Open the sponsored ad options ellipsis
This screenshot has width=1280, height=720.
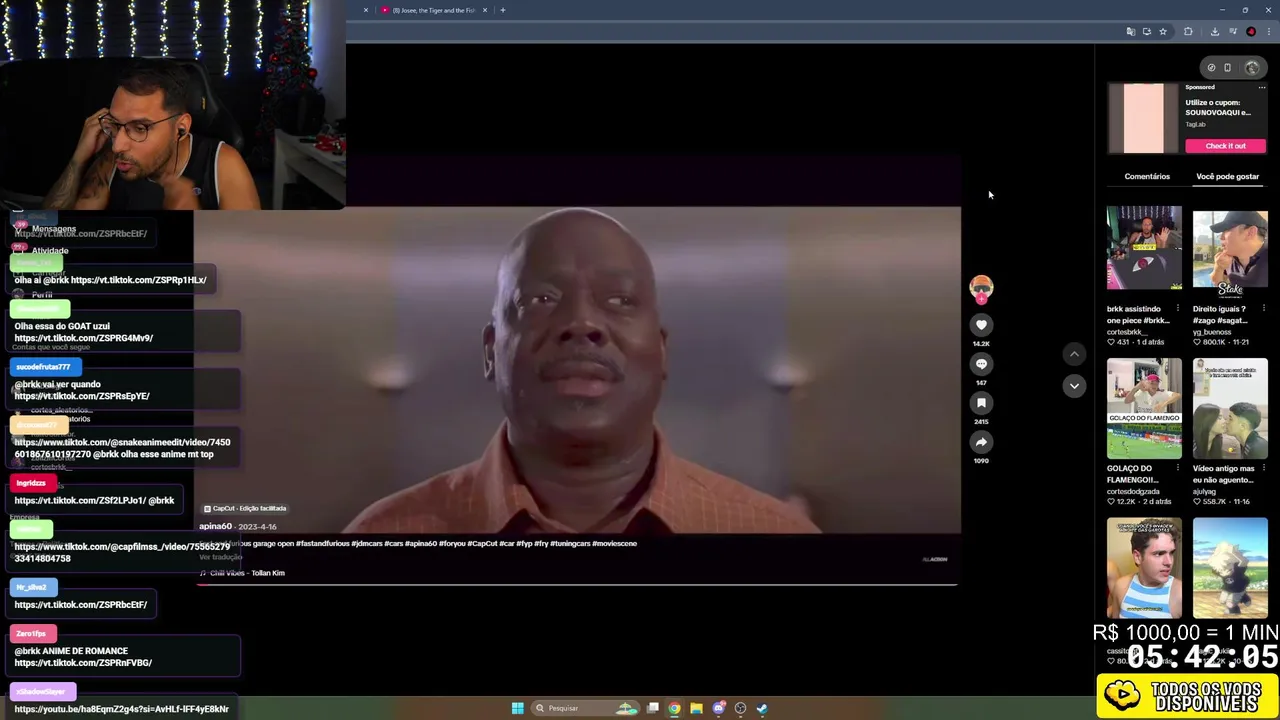point(1261,88)
